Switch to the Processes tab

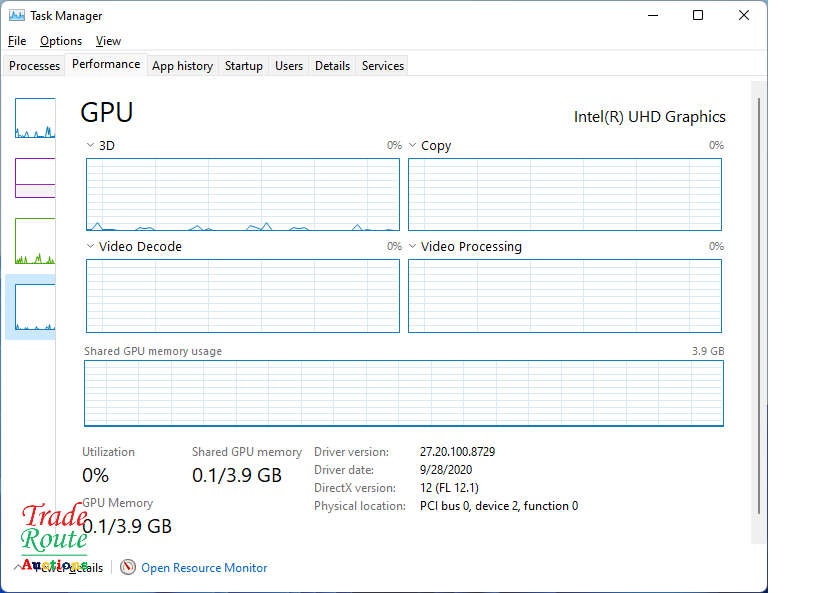tap(34, 65)
